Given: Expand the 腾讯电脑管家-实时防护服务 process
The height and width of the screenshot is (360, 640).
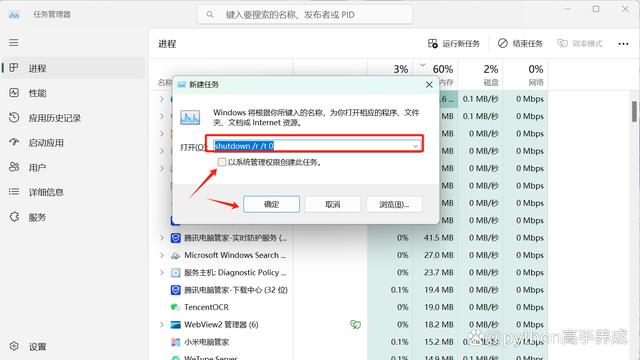Looking at the screenshot, I should tap(162, 238).
